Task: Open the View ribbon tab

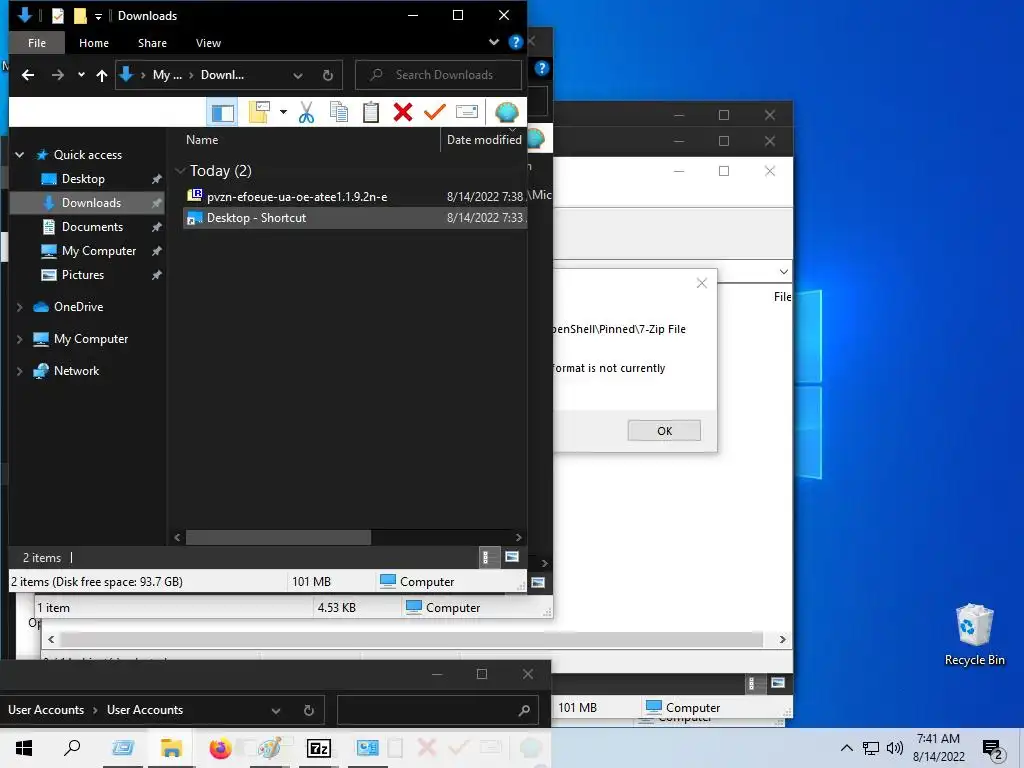Action: pos(208,43)
